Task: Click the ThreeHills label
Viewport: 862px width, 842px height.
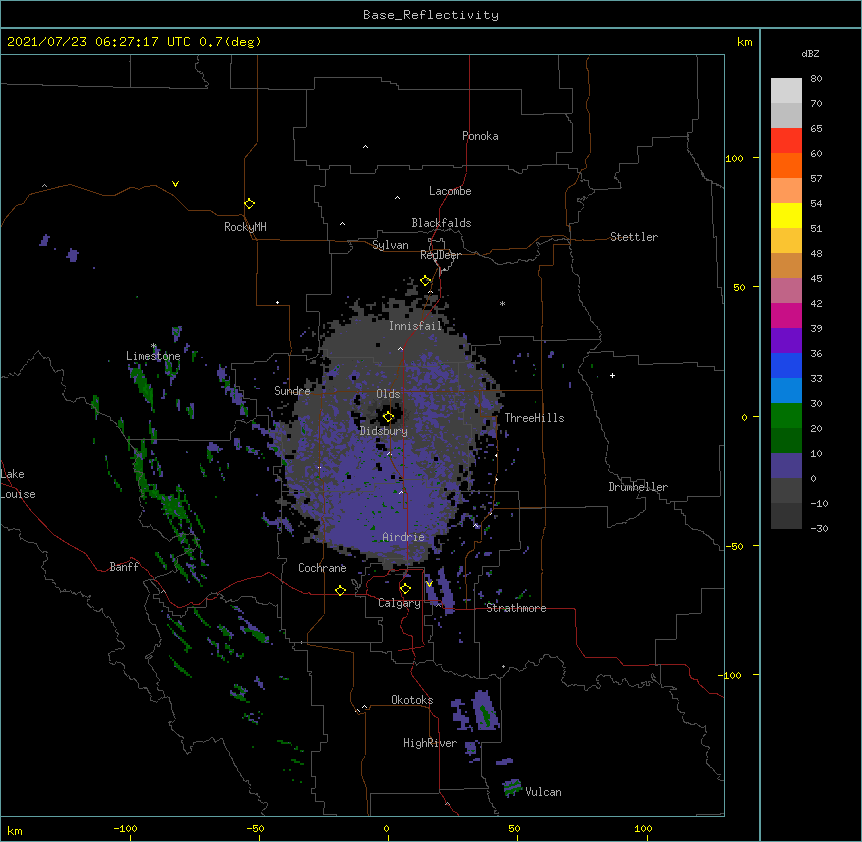Action: [534, 418]
